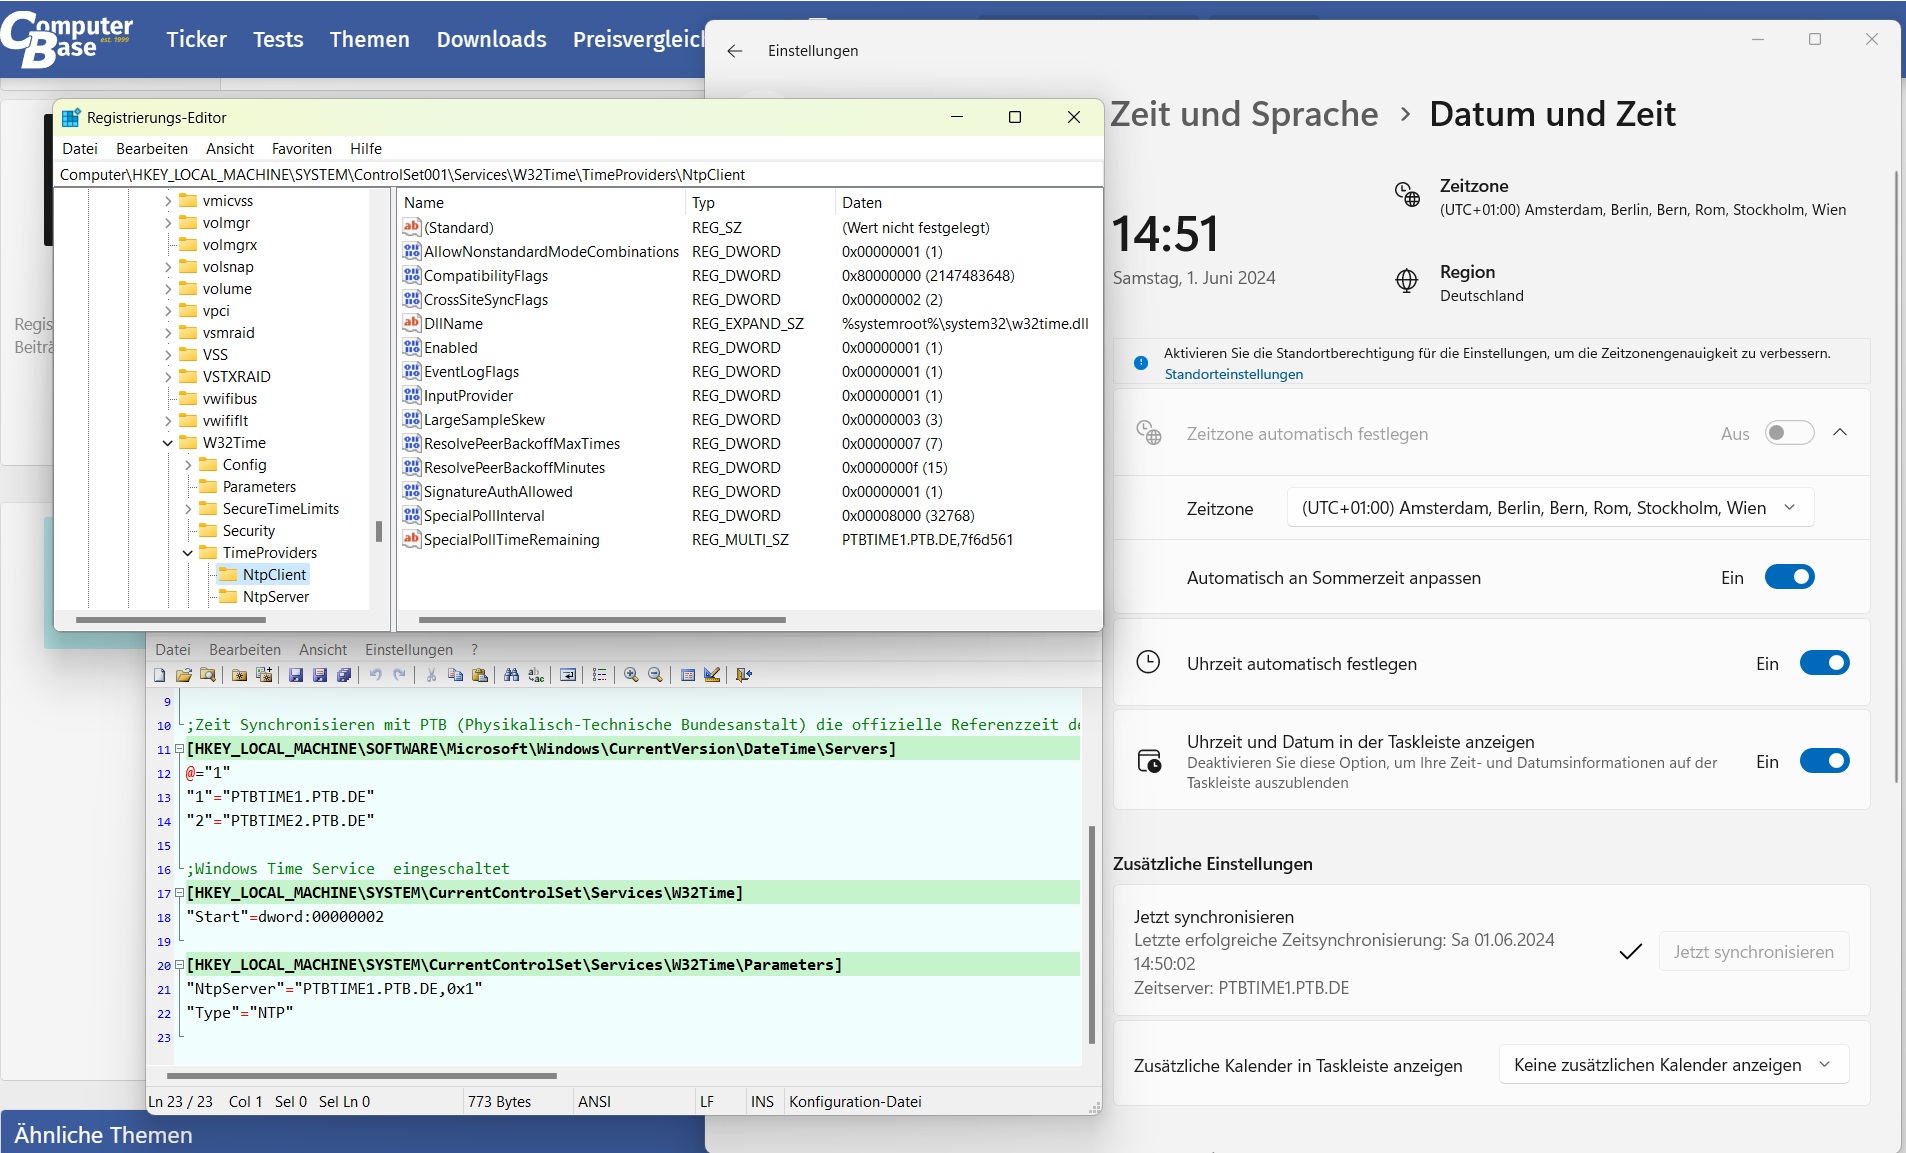Open Themen on ComputerBase navigation
Viewport: 1906px width, 1153px height.
coord(370,39)
